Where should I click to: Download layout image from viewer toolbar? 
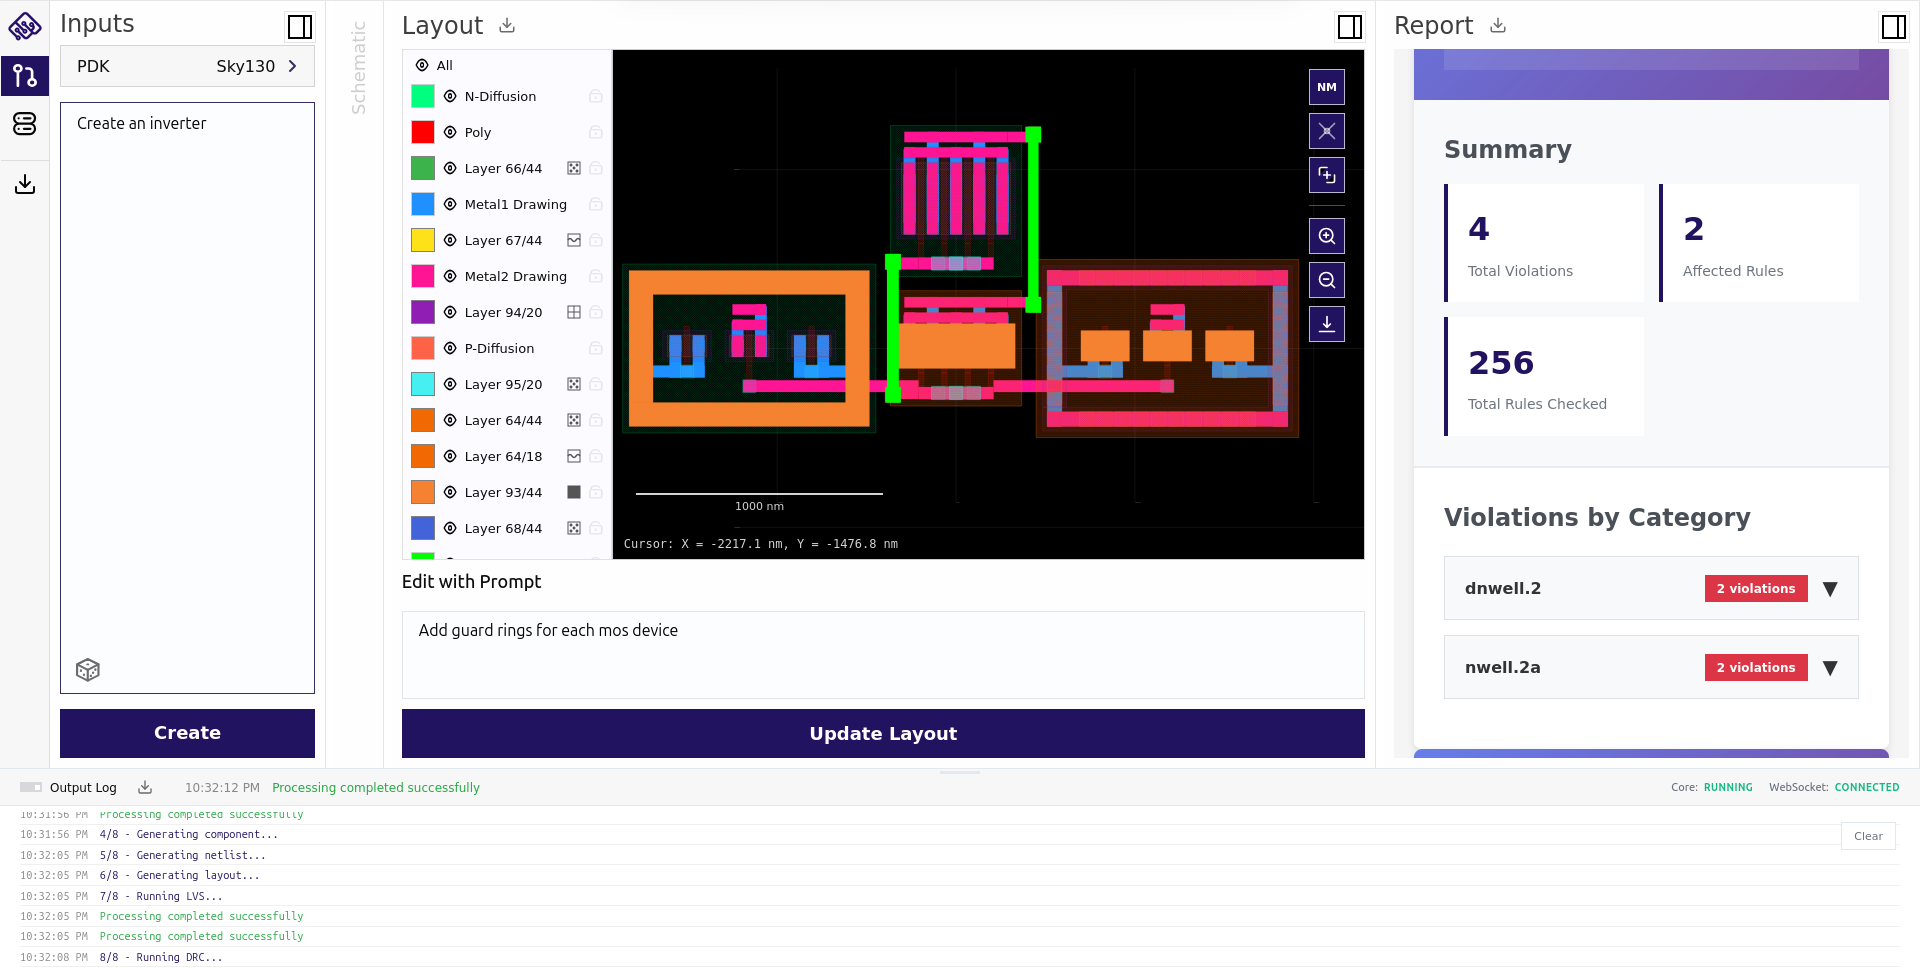(x=1327, y=324)
